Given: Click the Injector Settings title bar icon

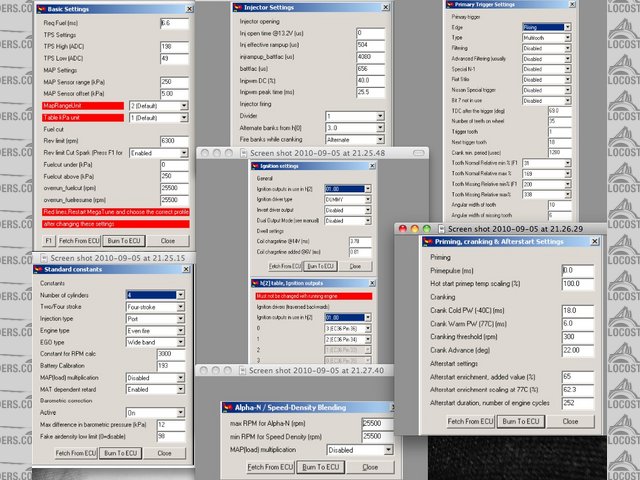Looking at the screenshot, I should pos(238,7).
